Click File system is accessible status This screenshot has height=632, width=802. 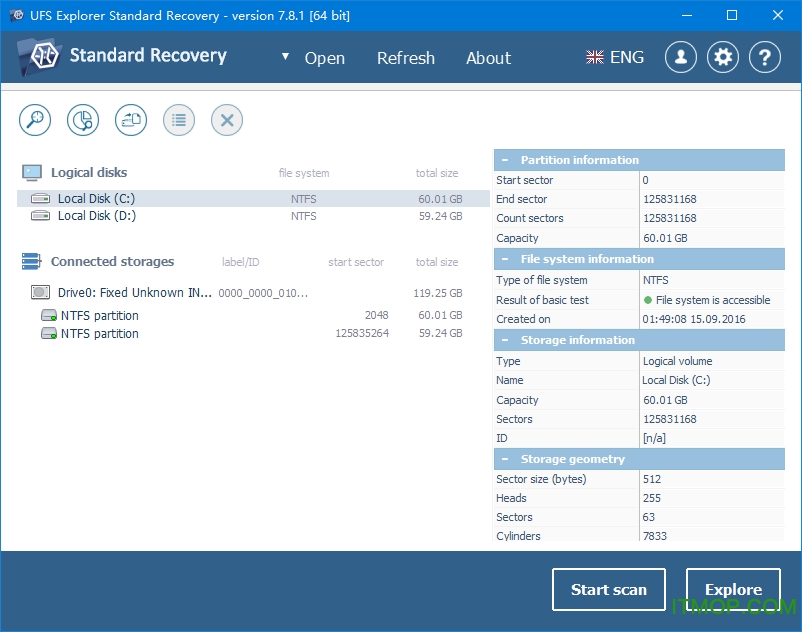707,300
